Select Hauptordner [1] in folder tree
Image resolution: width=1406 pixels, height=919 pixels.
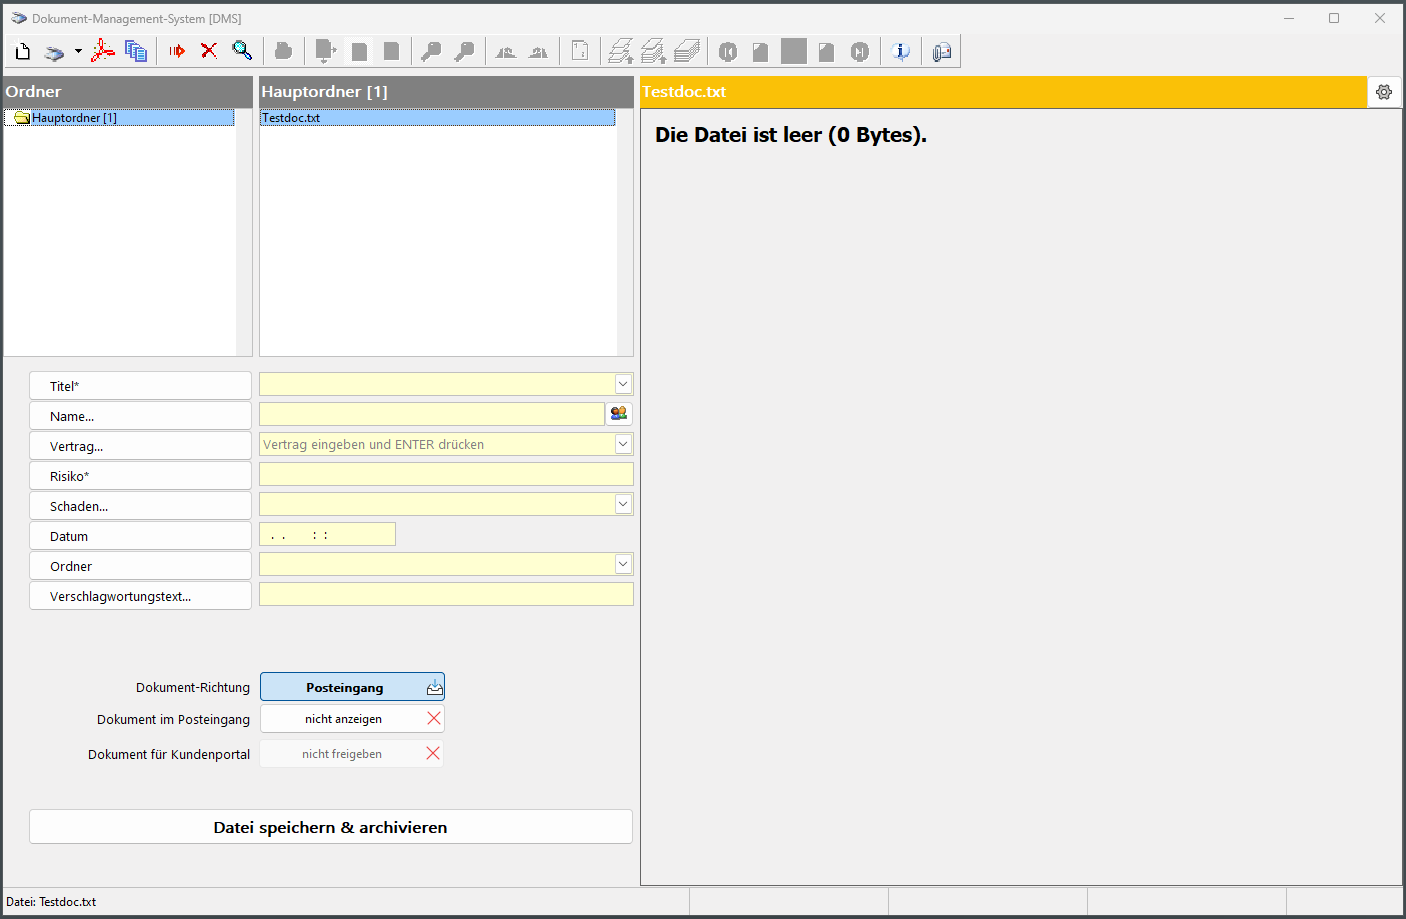74,118
